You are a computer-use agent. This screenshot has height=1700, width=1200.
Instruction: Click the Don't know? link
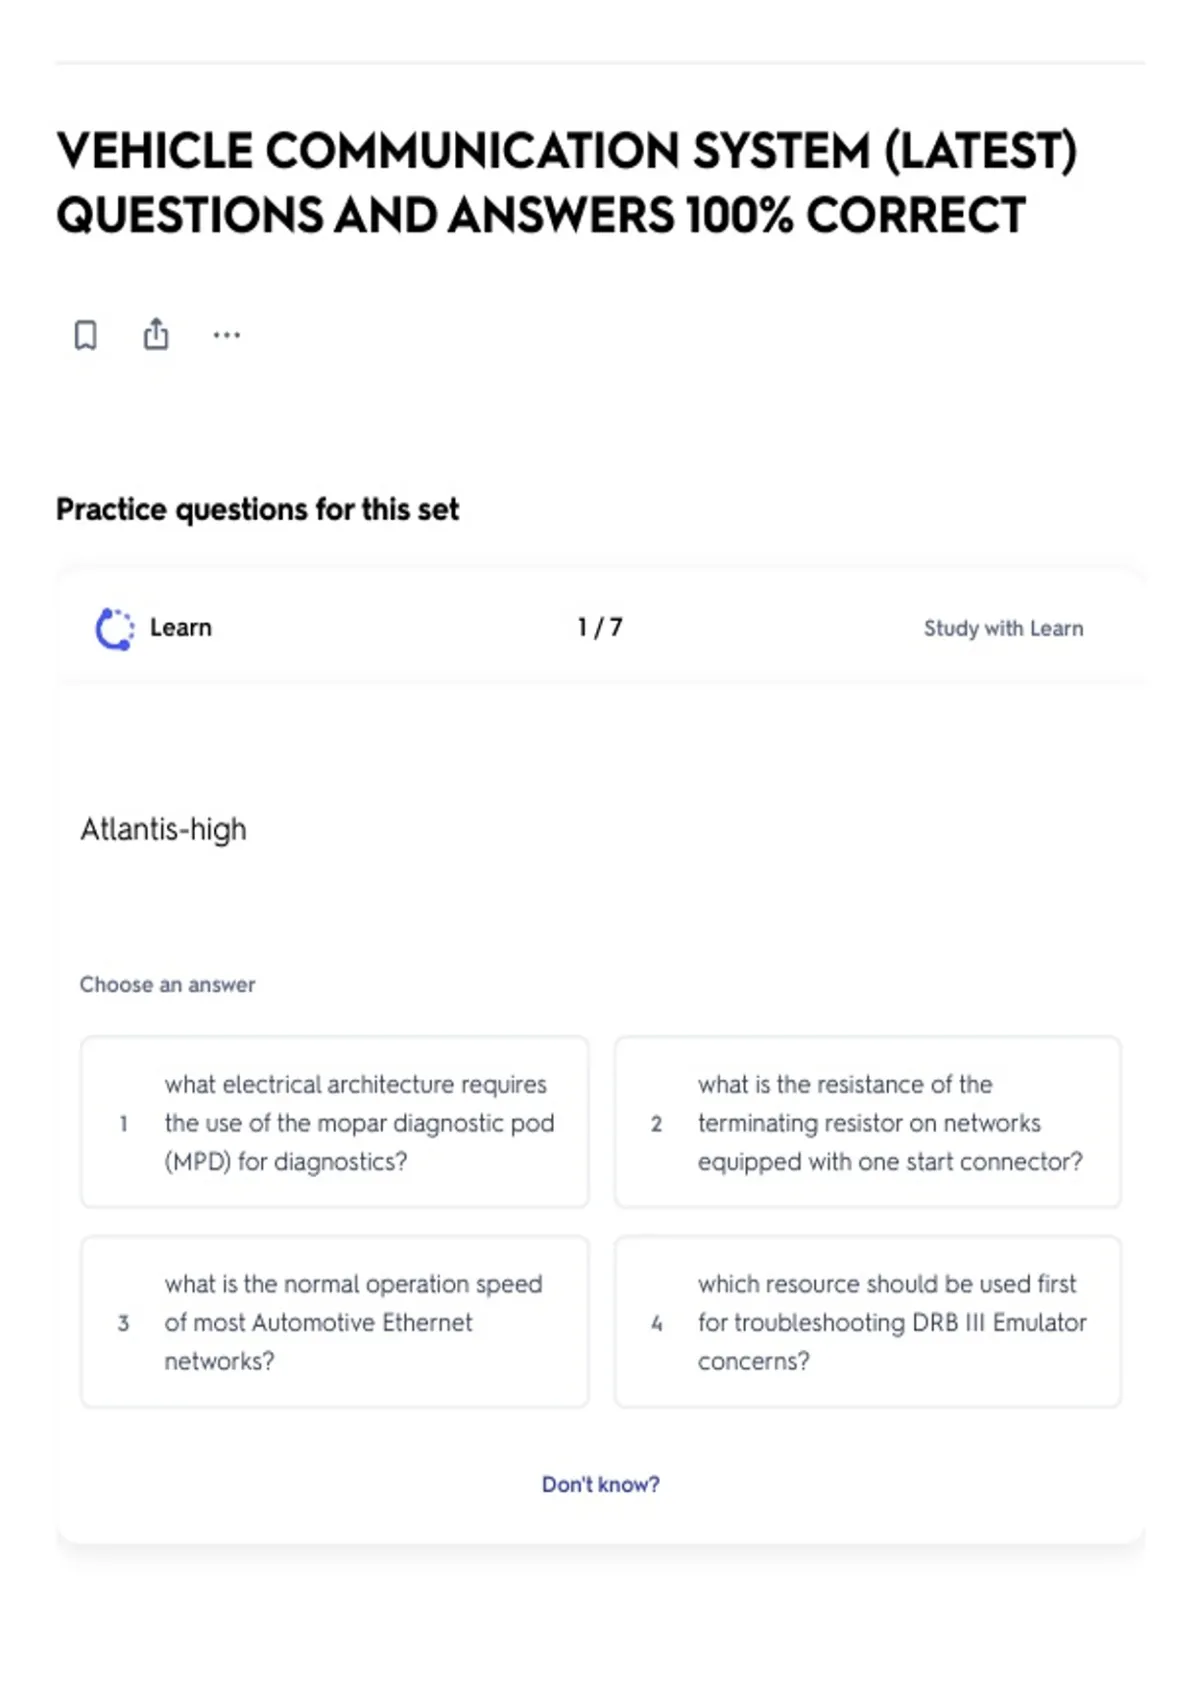pyautogui.click(x=601, y=1484)
